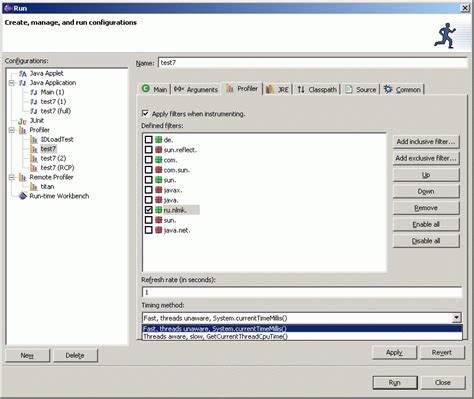Move filter with the Up button
This screenshot has width=474, height=399.
pos(426,175)
